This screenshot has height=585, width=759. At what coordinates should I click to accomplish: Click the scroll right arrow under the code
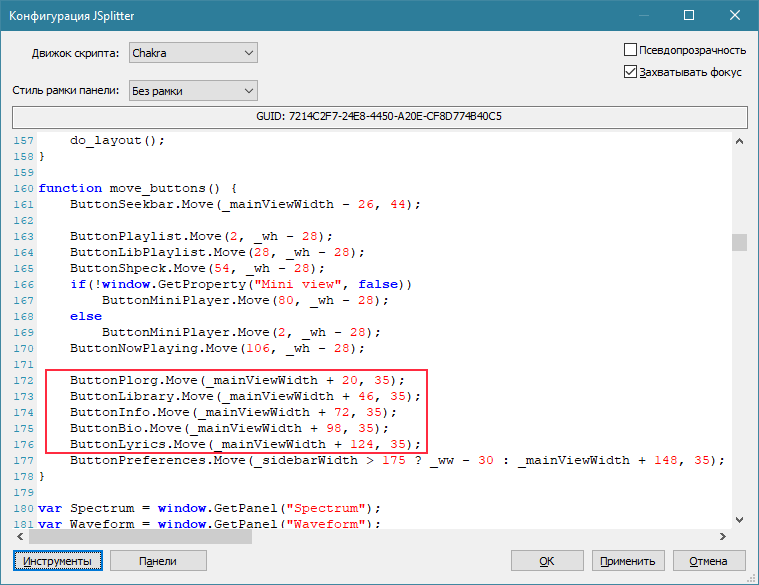point(722,536)
